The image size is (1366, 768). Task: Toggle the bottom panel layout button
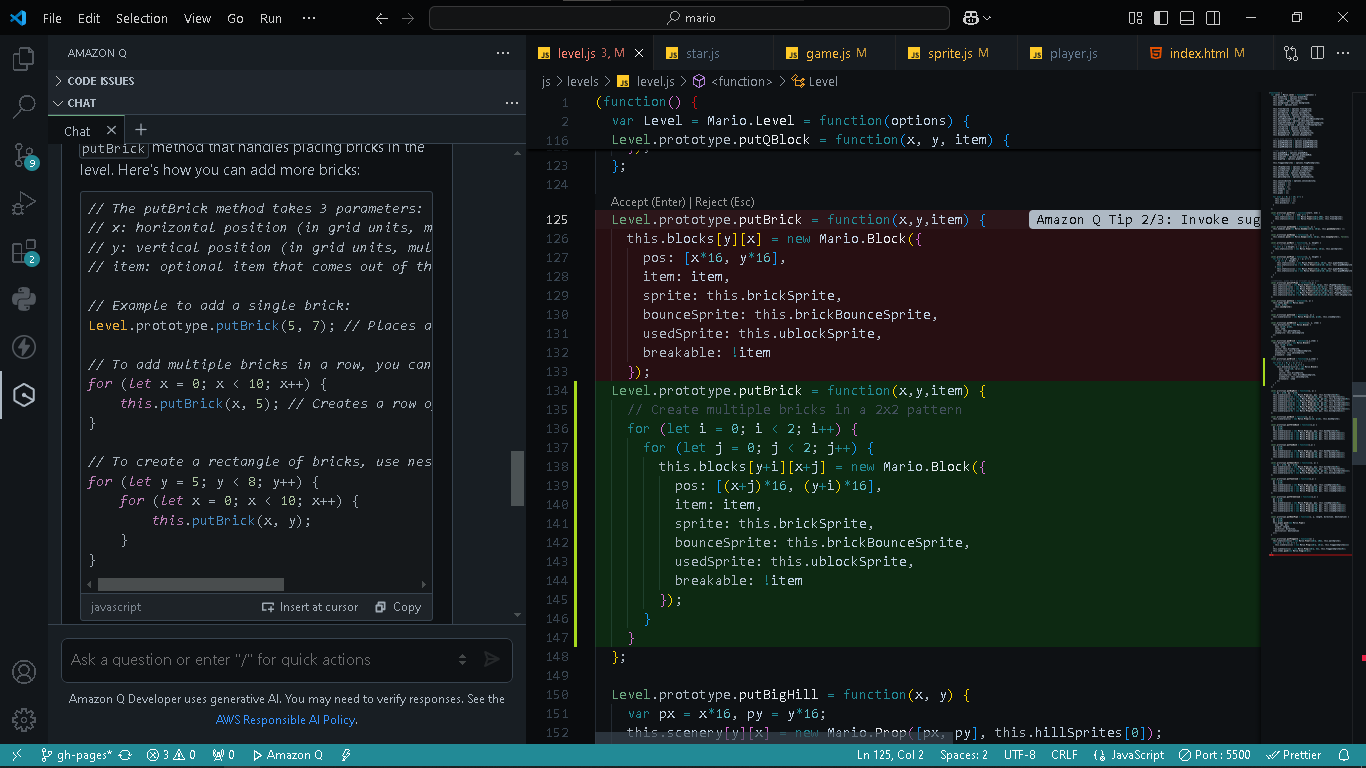click(1187, 18)
